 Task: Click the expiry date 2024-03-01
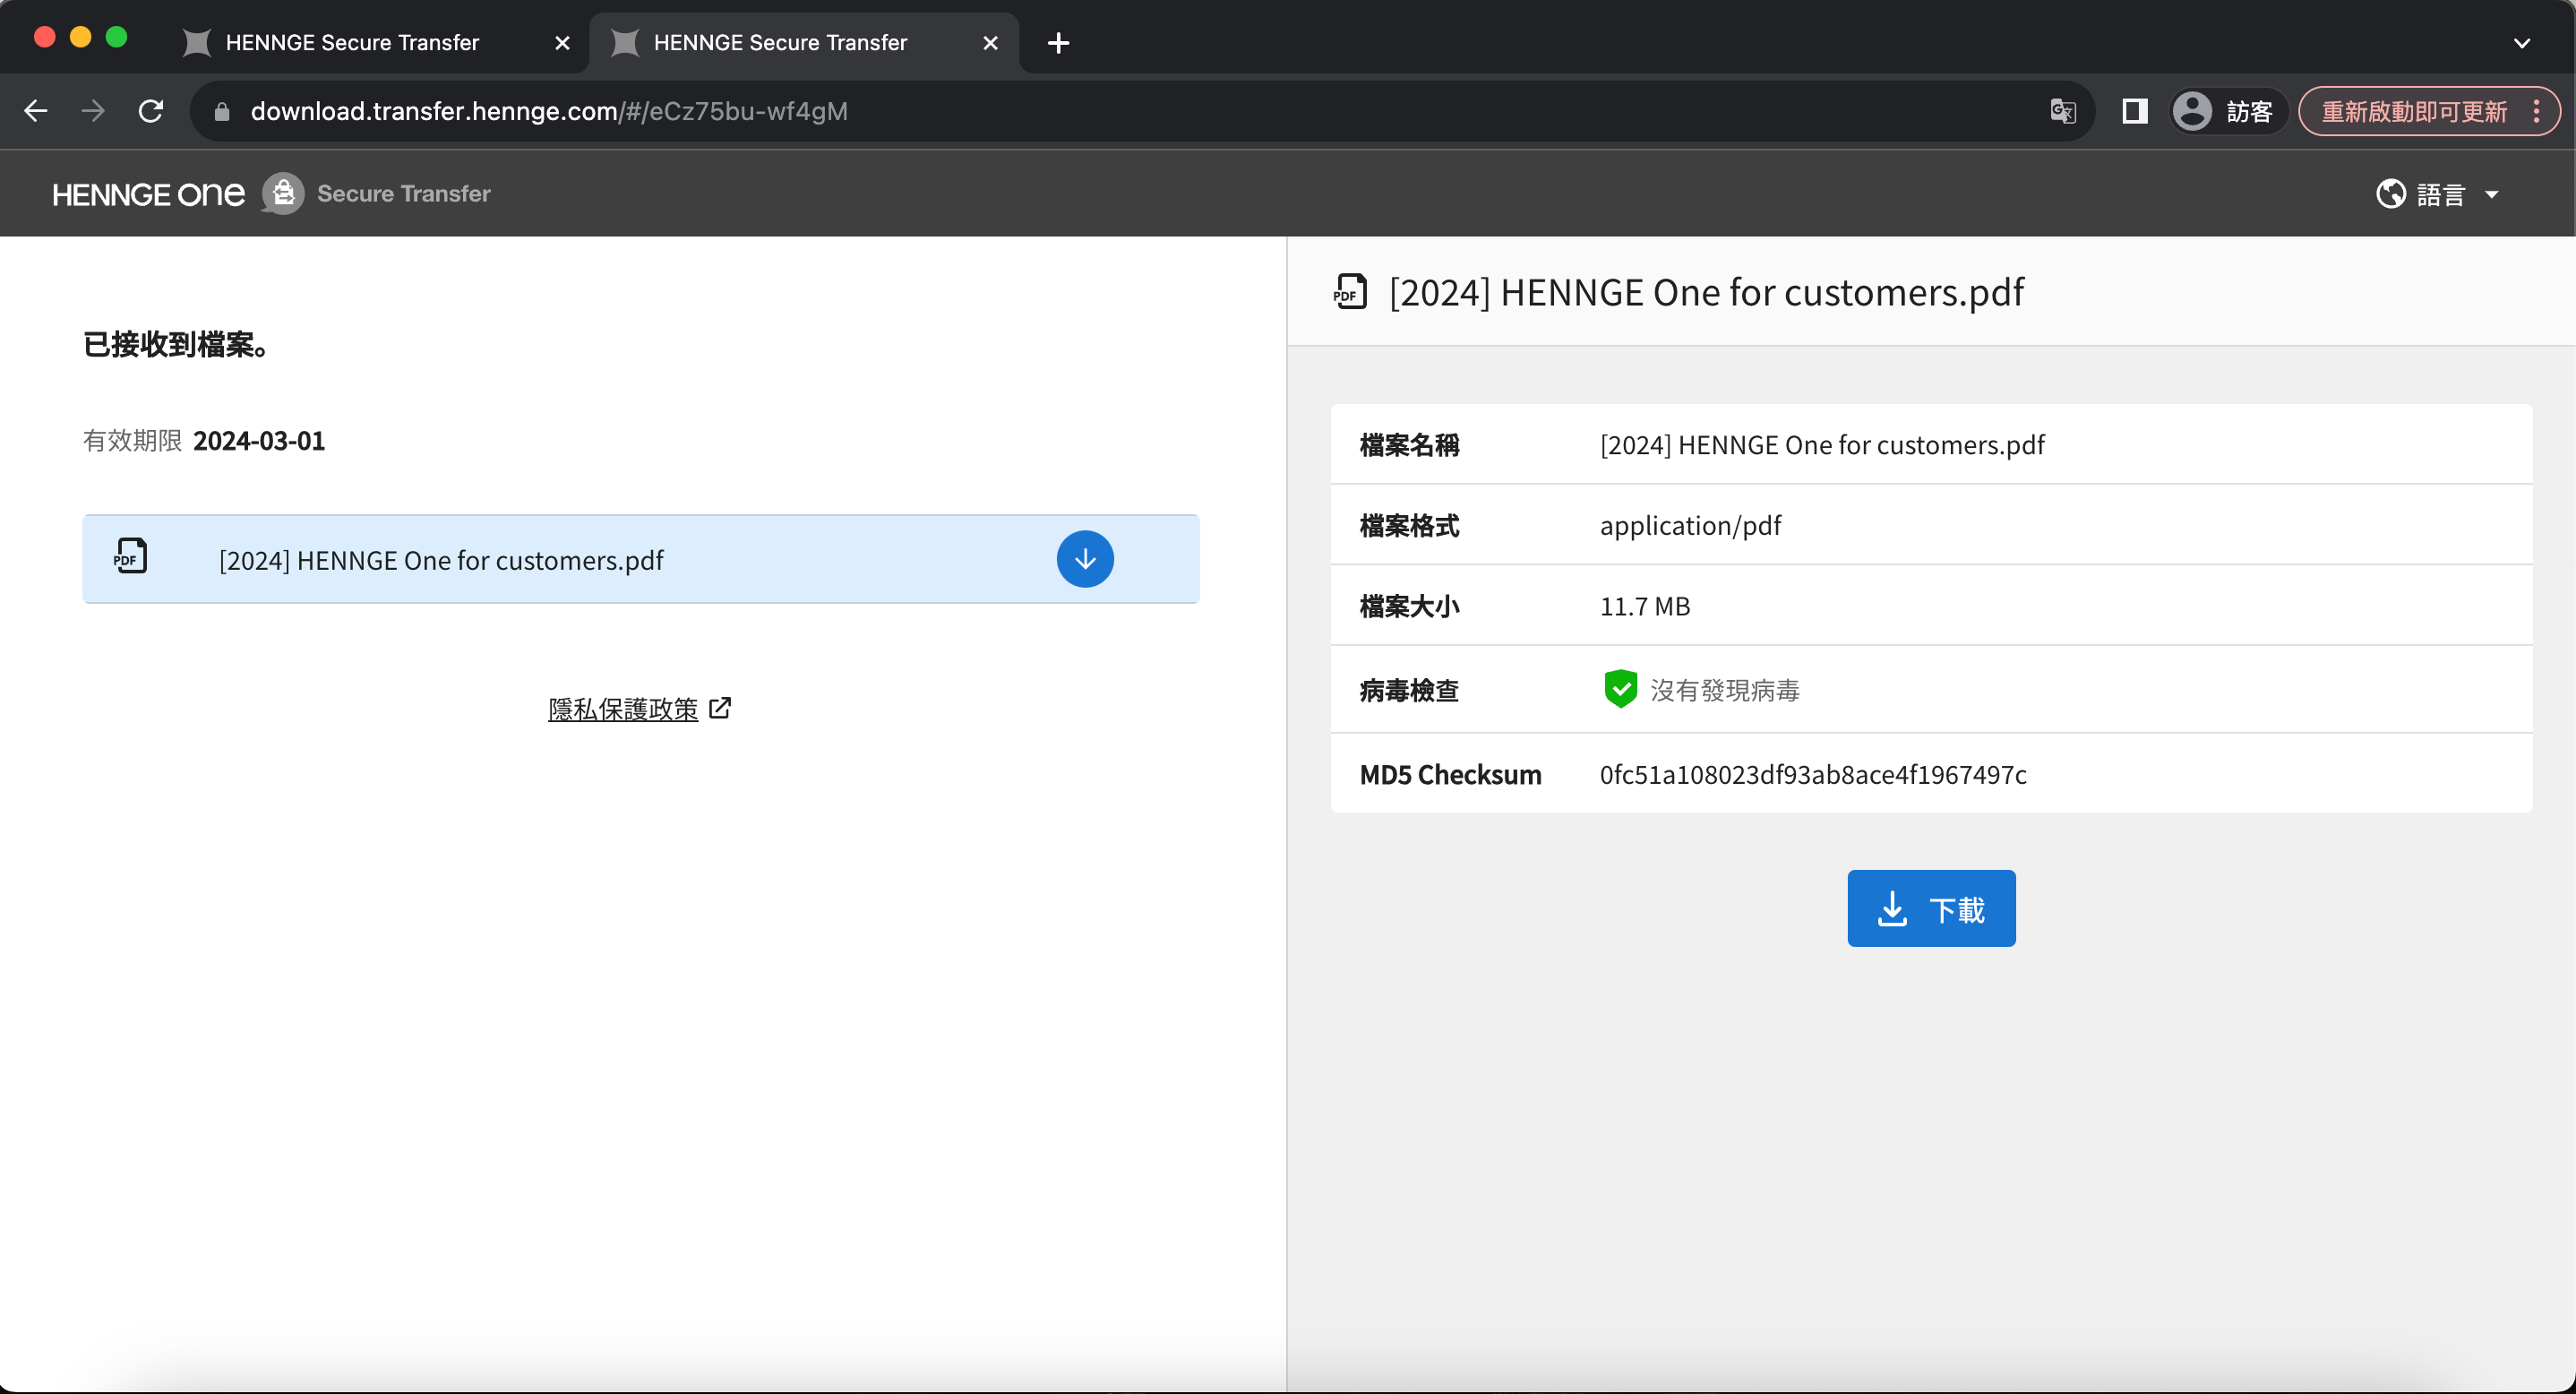coord(259,441)
